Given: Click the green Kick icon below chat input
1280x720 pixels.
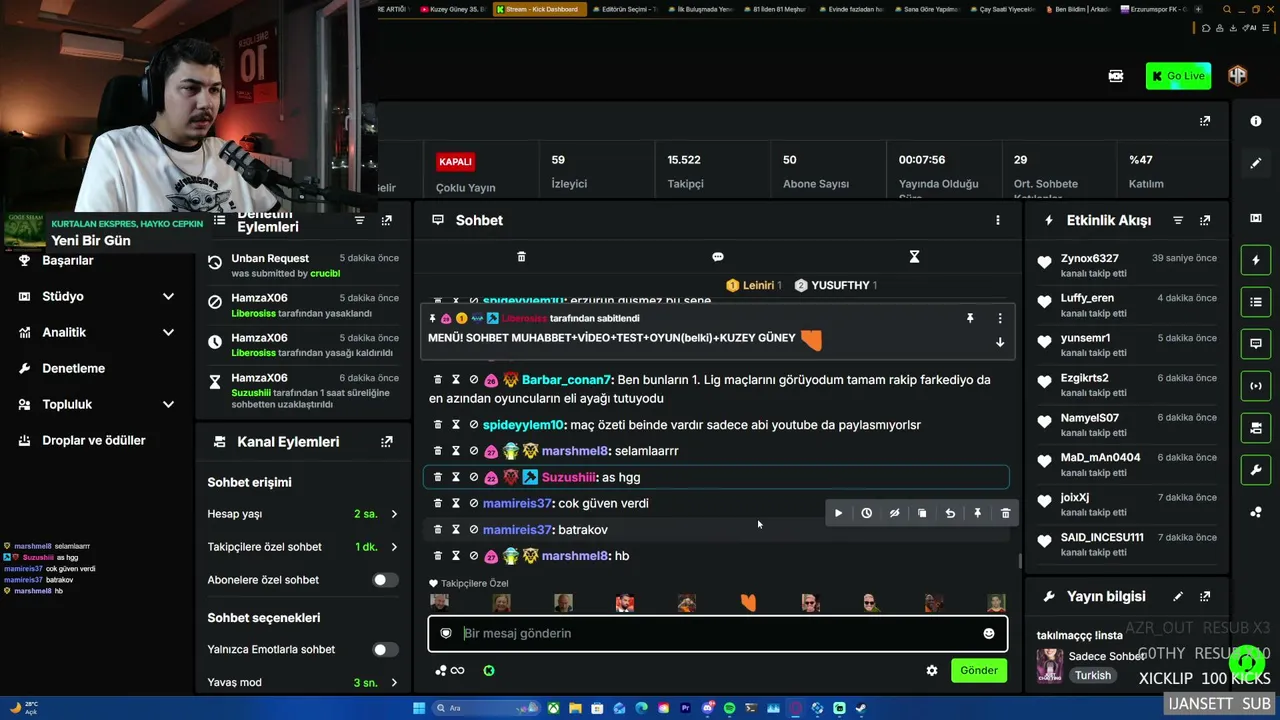Looking at the screenshot, I should coord(489,671).
